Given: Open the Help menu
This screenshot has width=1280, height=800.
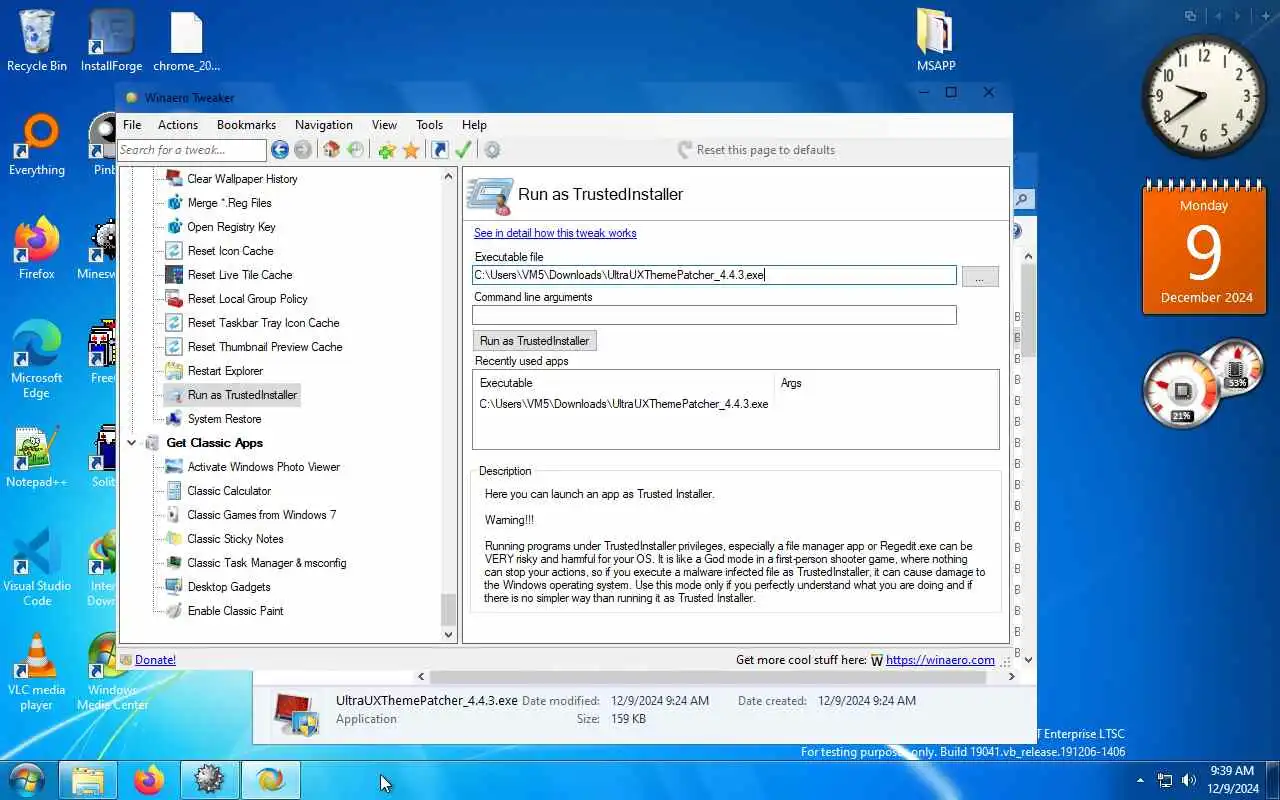Looking at the screenshot, I should (474, 125).
